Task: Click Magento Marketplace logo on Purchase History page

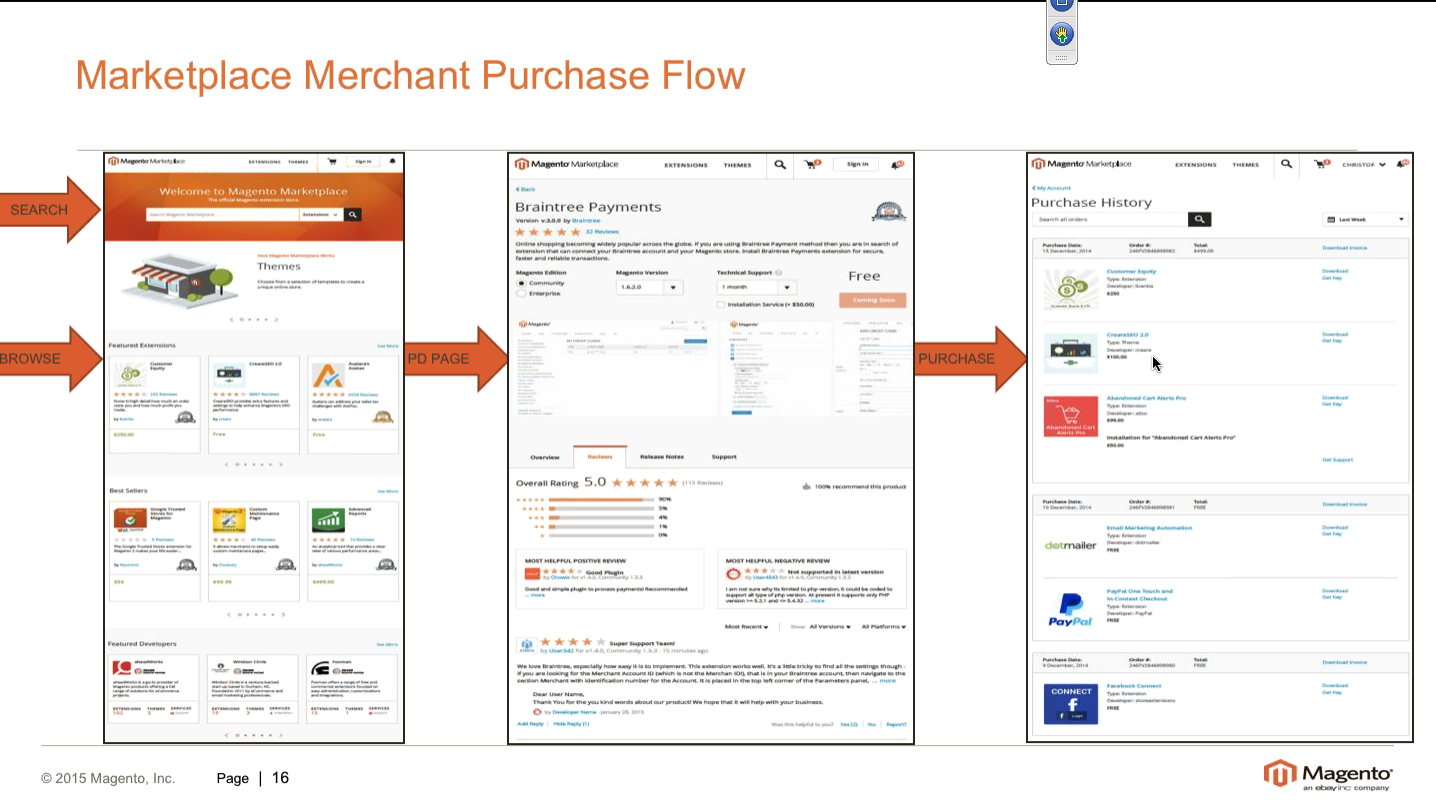Action: [1082, 164]
